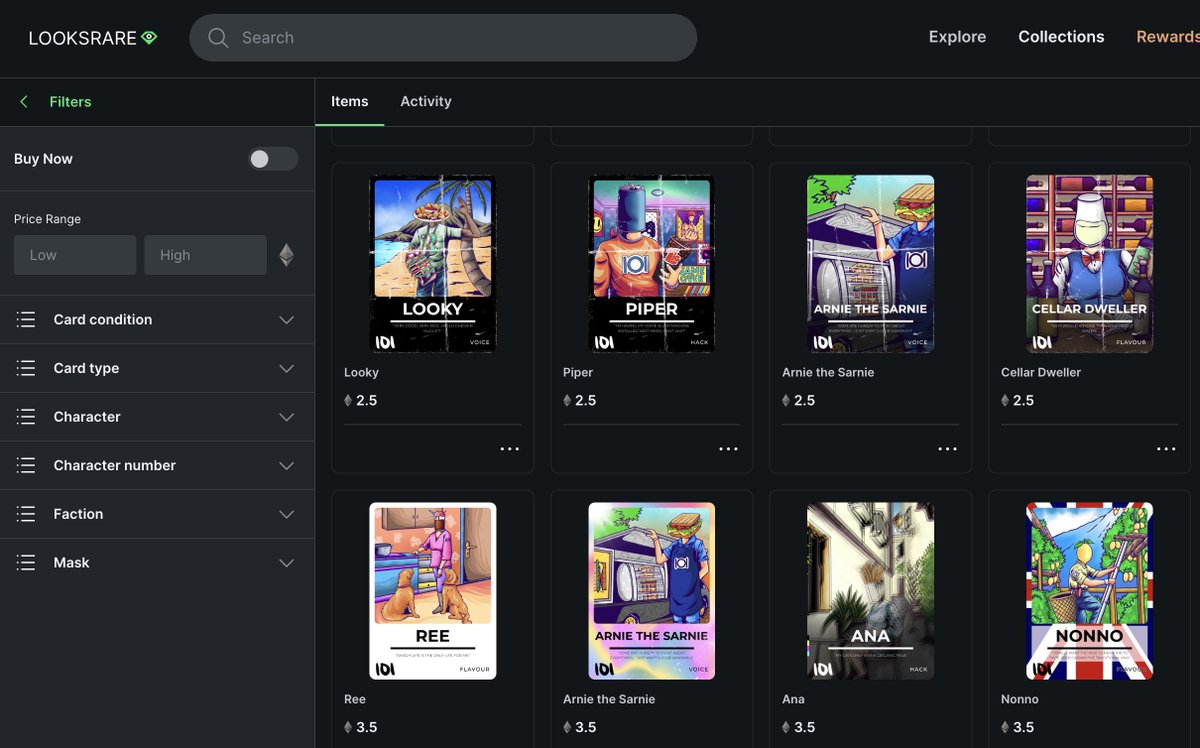
Task: Expand the Card condition filter chevron
Action: tap(287, 320)
